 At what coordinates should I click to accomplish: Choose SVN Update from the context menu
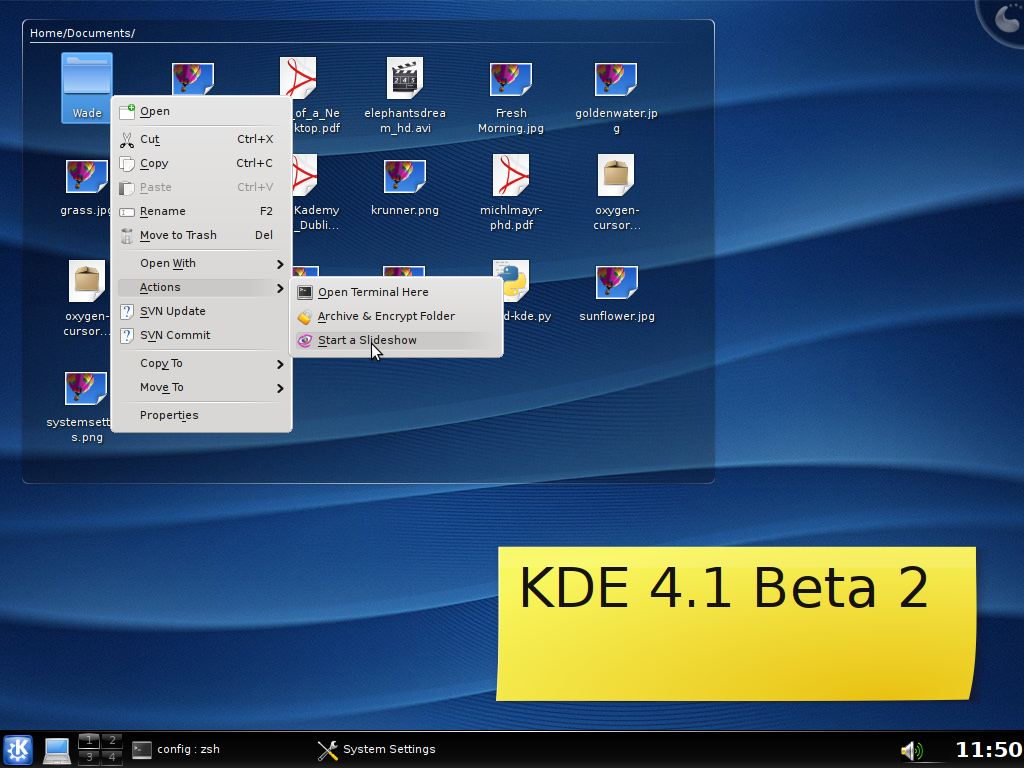202,312
